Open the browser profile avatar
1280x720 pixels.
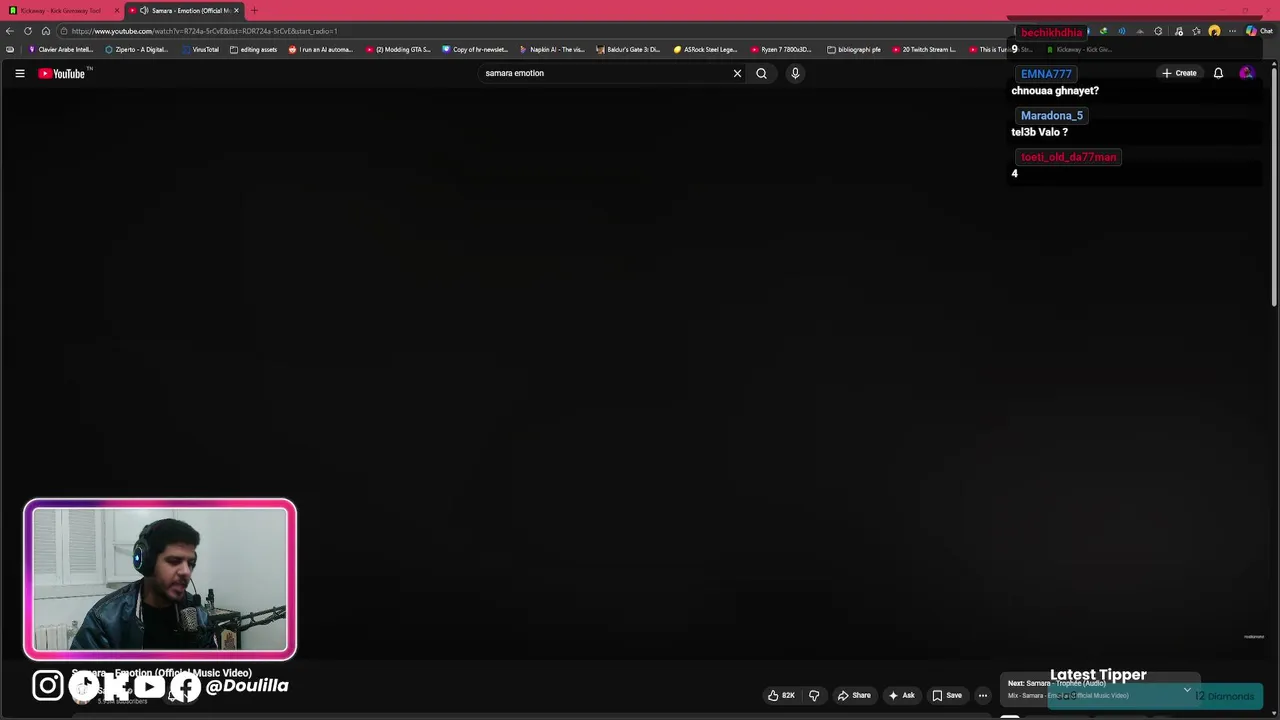(x=1214, y=31)
